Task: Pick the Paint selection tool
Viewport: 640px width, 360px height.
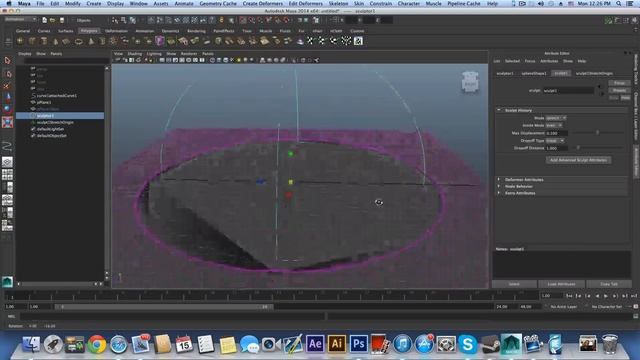Action: 7,86
